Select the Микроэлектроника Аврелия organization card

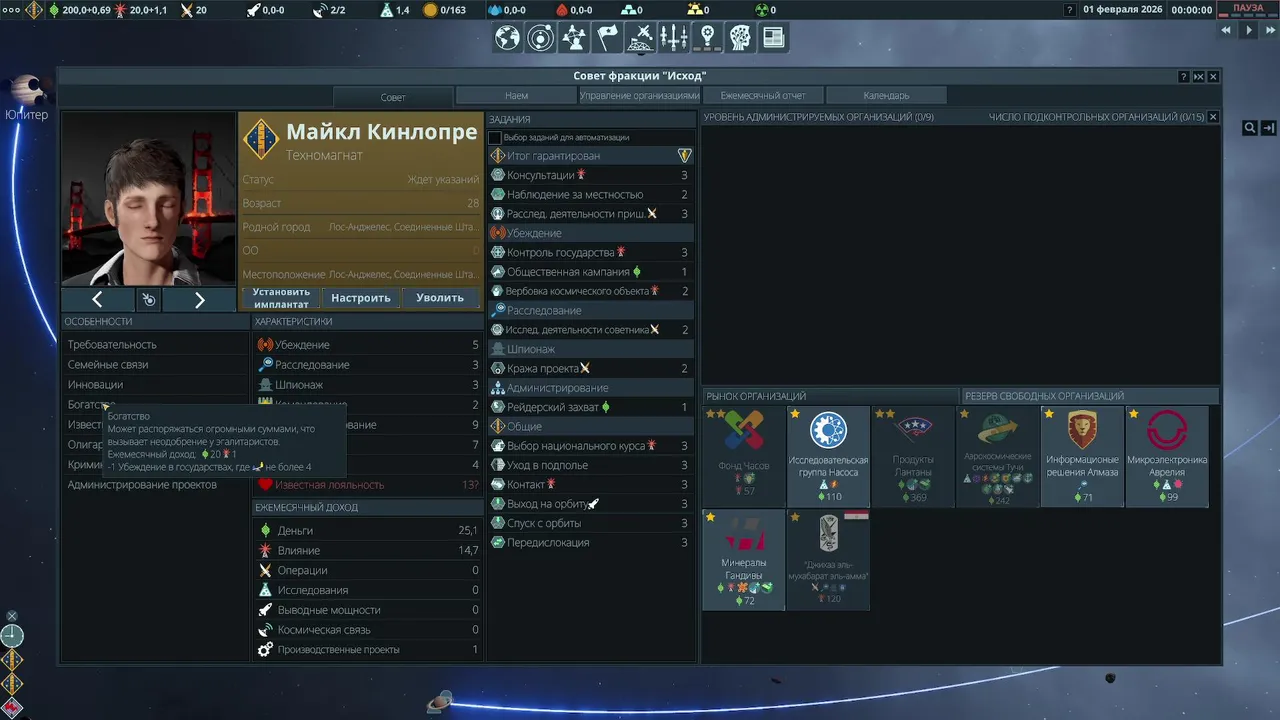(x=1167, y=456)
